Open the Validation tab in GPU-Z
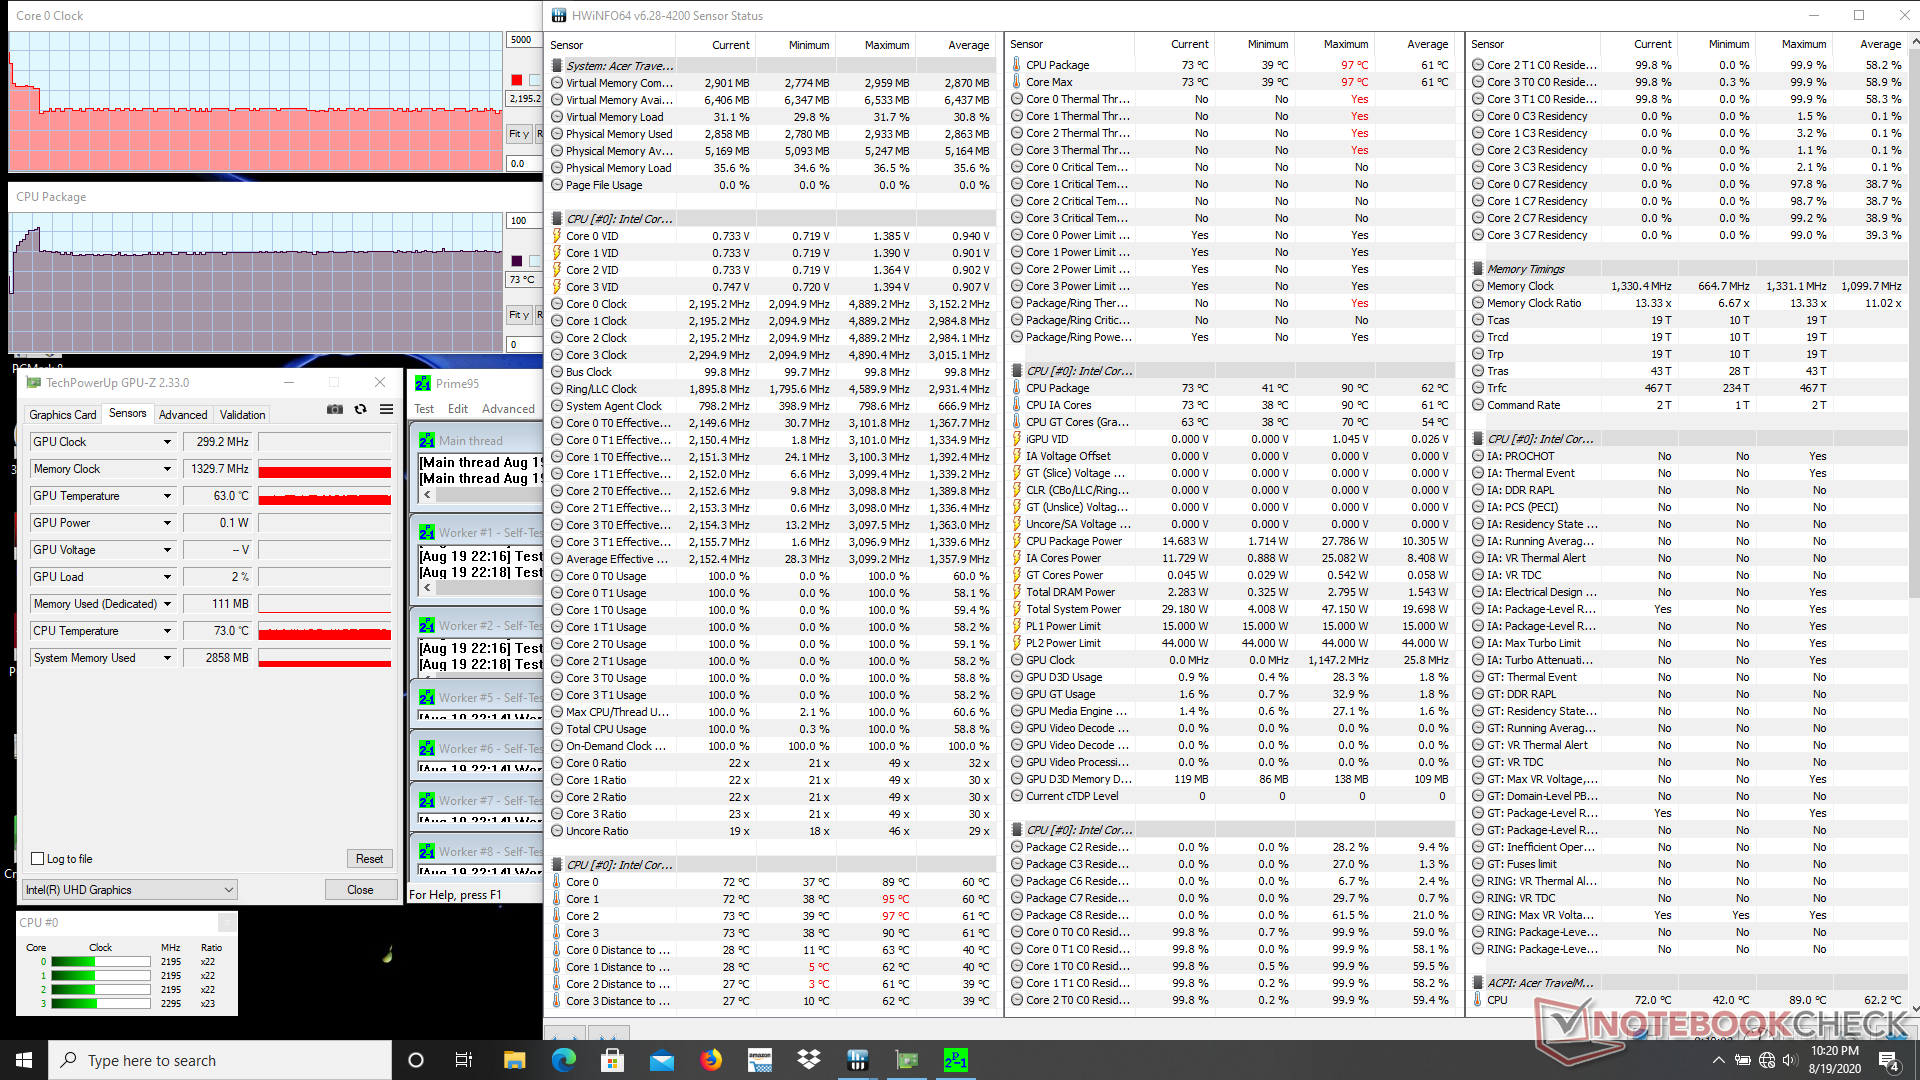Viewport: 1920px width, 1080px height. [242, 415]
